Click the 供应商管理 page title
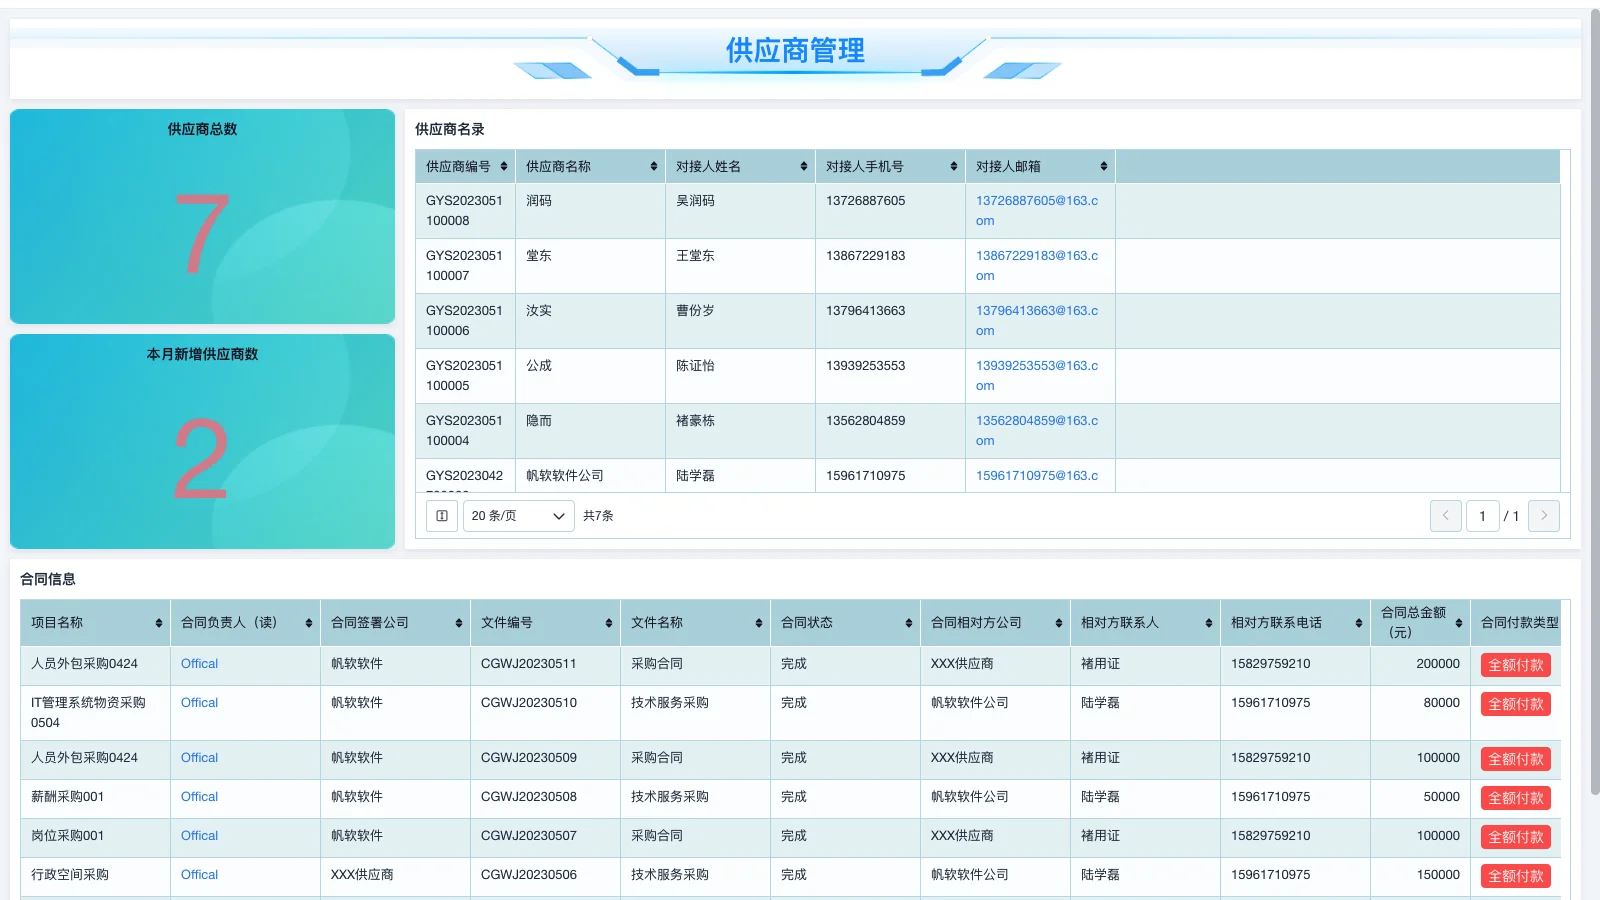Viewport: 1600px width, 900px height. point(795,50)
